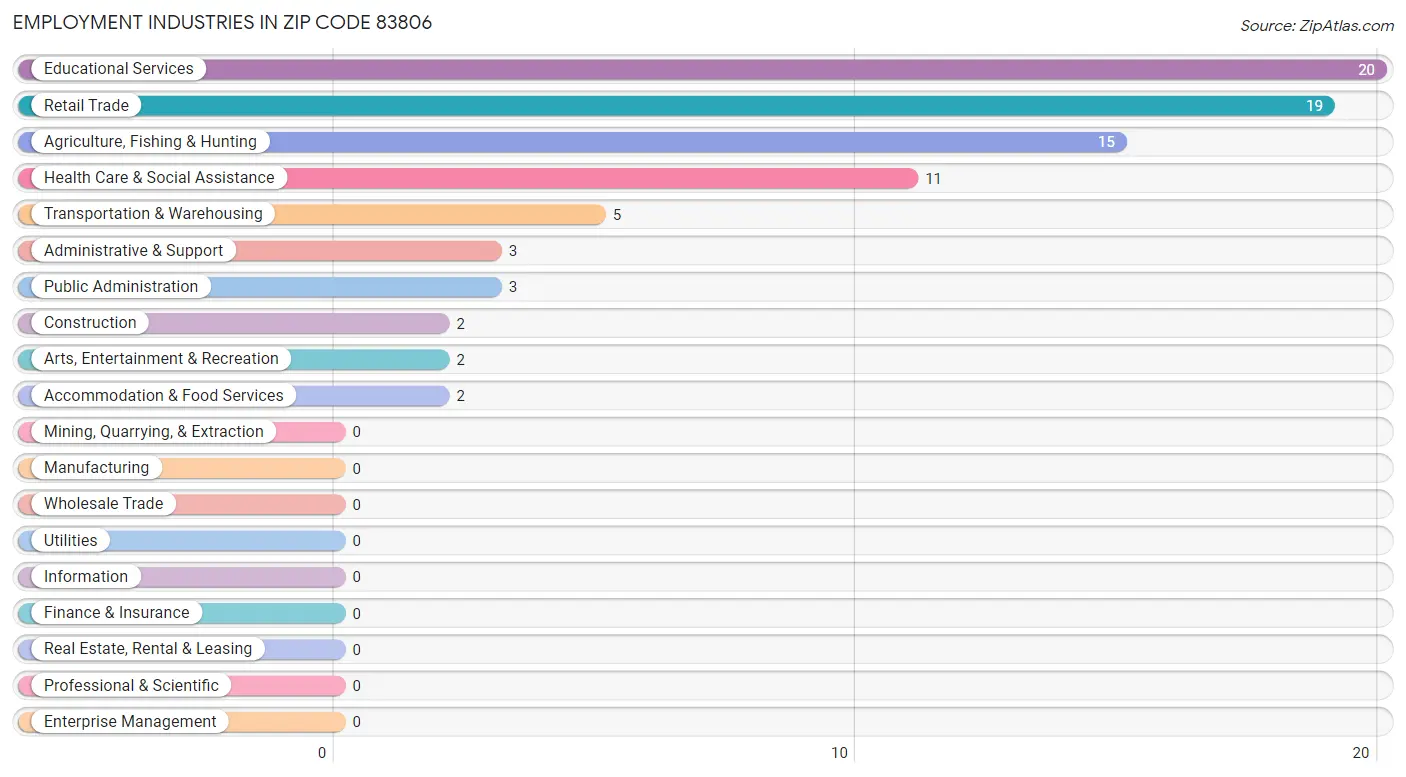1406x777 pixels.
Task: Click the pink Health Care bar
Action: point(468,178)
